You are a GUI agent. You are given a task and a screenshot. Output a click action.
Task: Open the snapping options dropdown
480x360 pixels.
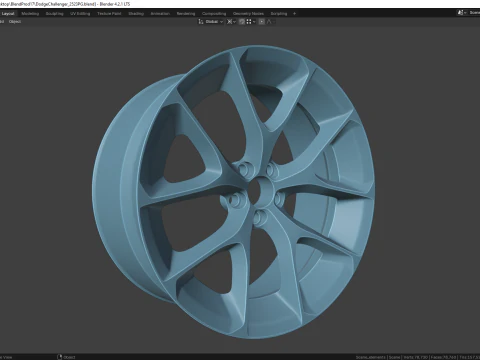tap(251, 22)
